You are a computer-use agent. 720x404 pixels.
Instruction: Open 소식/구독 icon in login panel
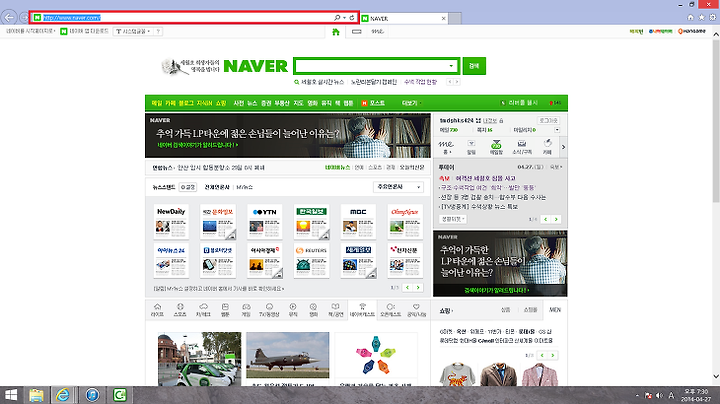(x=522, y=147)
